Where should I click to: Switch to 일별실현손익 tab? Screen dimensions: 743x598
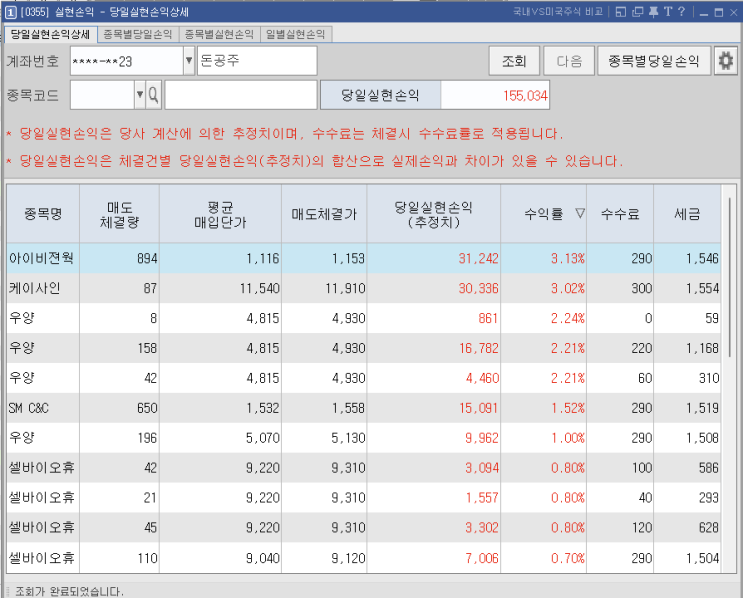pyautogui.click(x=296, y=34)
